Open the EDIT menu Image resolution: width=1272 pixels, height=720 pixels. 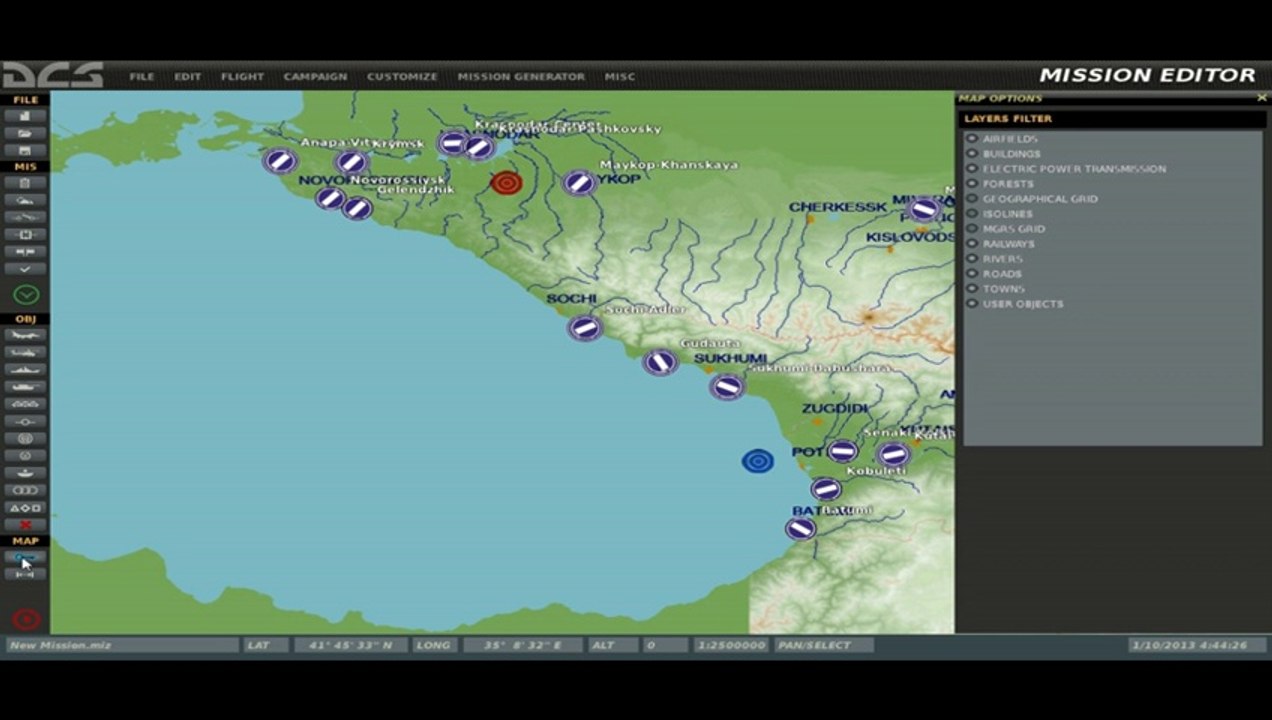tap(187, 77)
